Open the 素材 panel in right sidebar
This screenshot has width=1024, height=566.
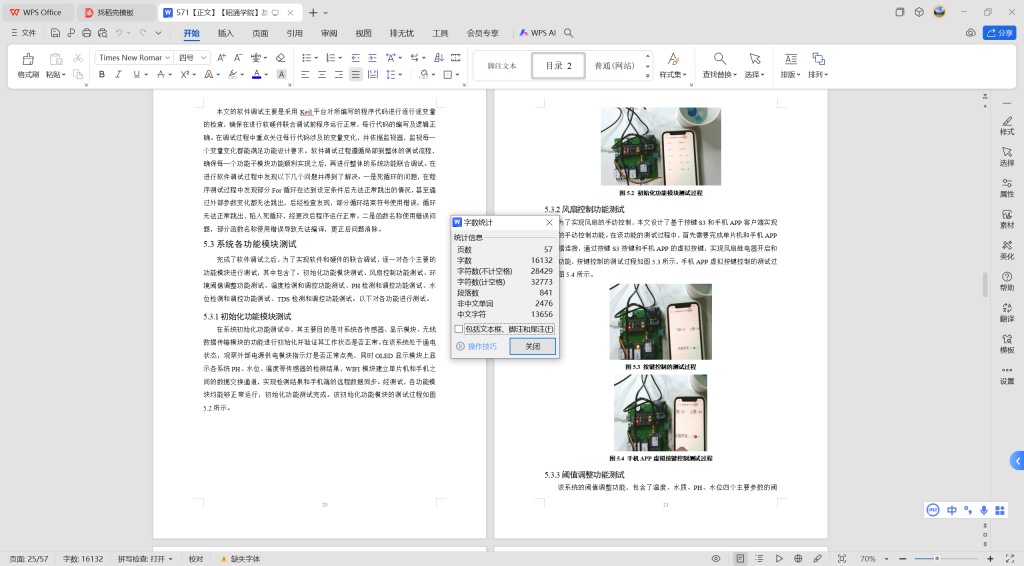click(1007, 219)
